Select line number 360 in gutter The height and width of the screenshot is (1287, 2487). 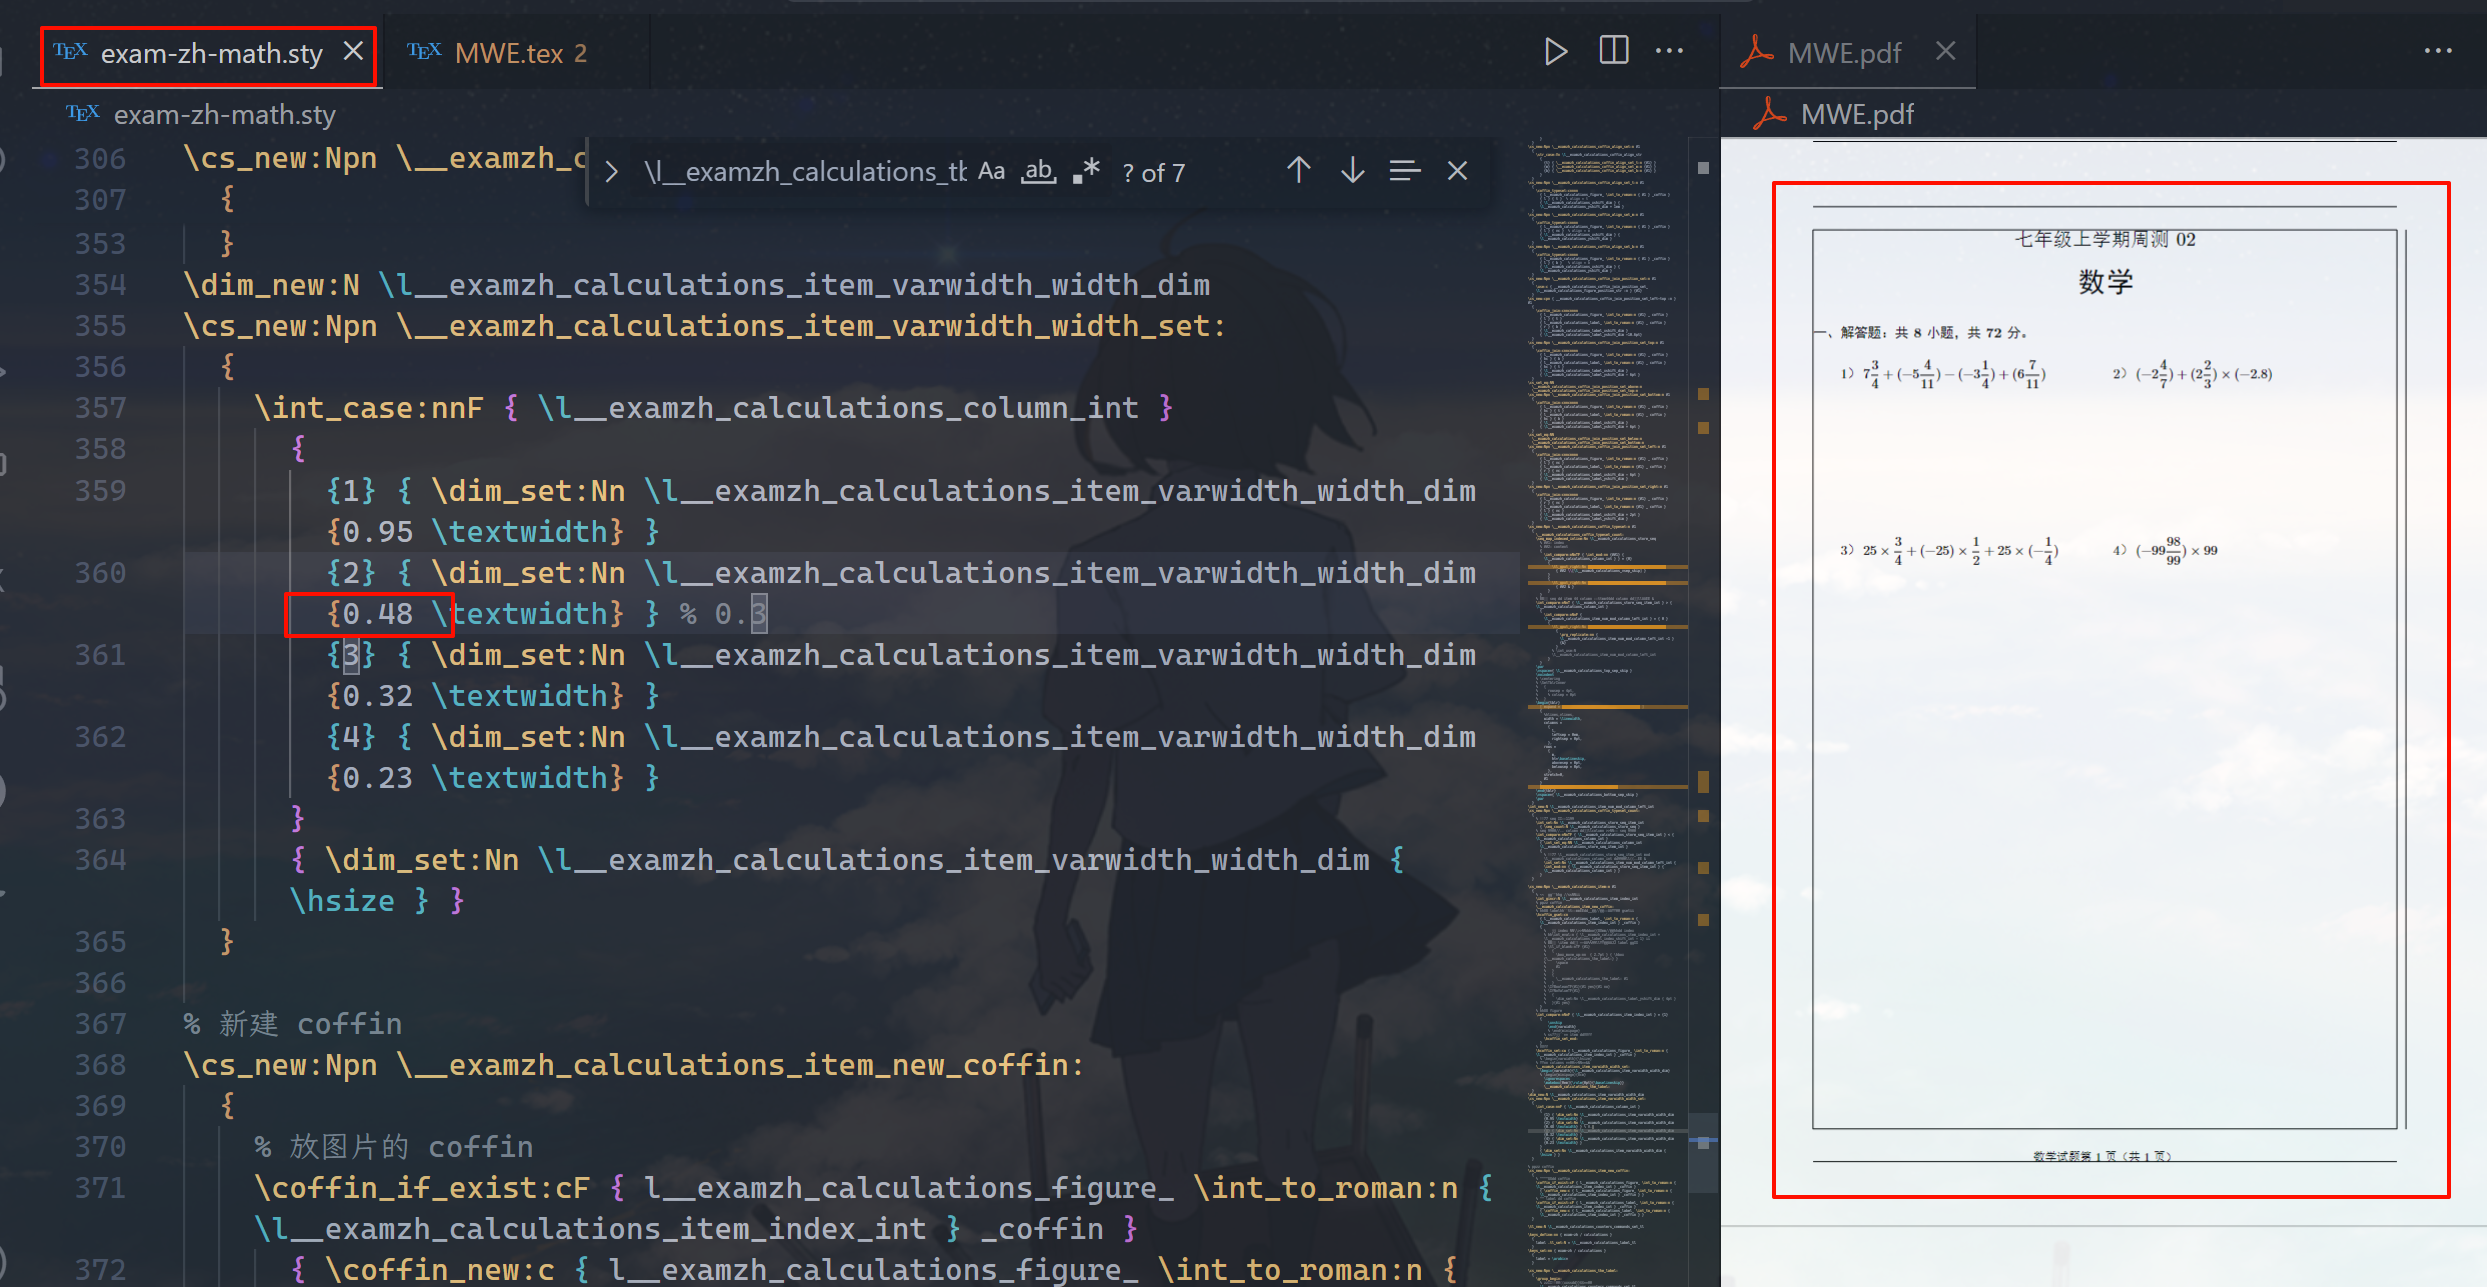101,573
